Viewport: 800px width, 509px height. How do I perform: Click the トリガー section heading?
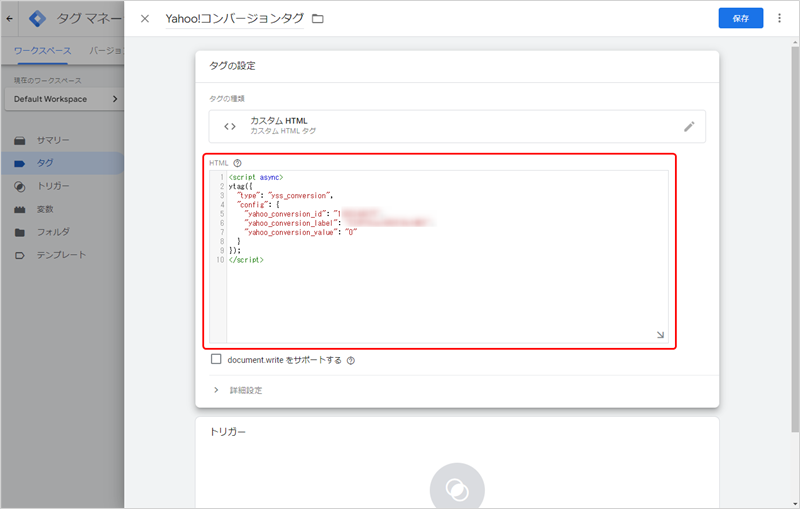coord(228,432)
